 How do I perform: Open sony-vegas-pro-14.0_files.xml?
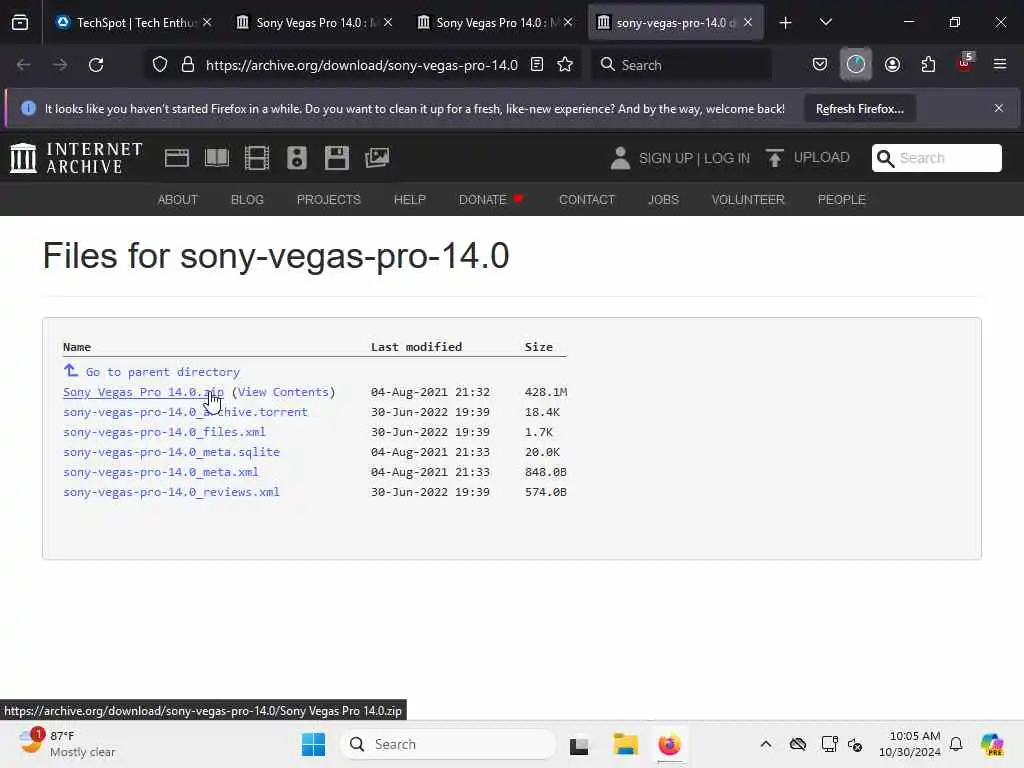point(164,432)
